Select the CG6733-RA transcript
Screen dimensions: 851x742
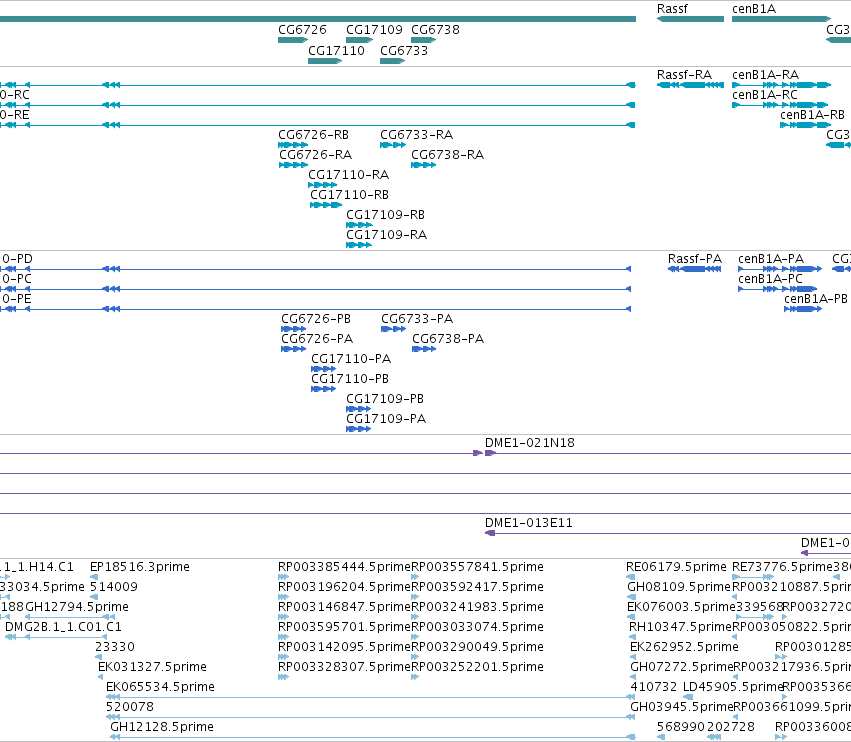pyautogui.click(x=393, y=145)
